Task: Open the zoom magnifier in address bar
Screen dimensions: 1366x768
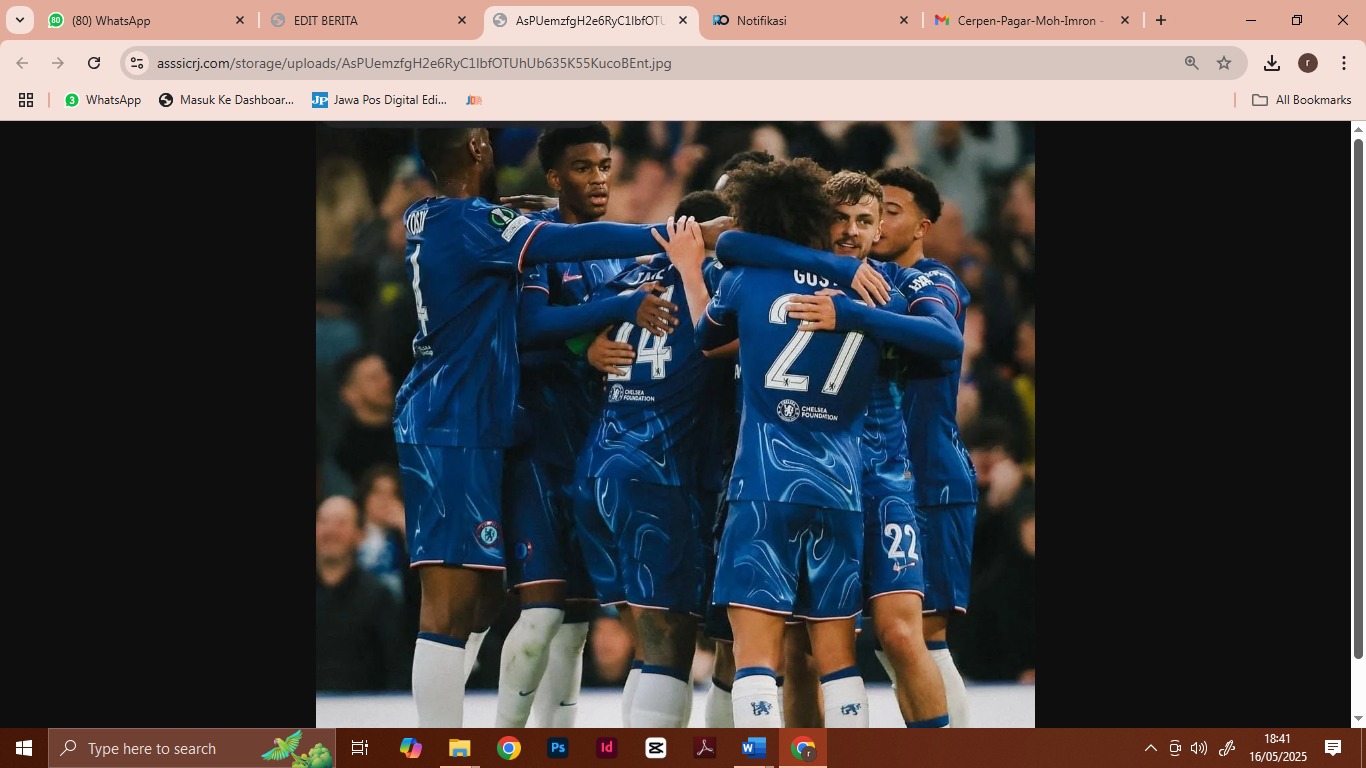Action: [x=1191, y=63]
